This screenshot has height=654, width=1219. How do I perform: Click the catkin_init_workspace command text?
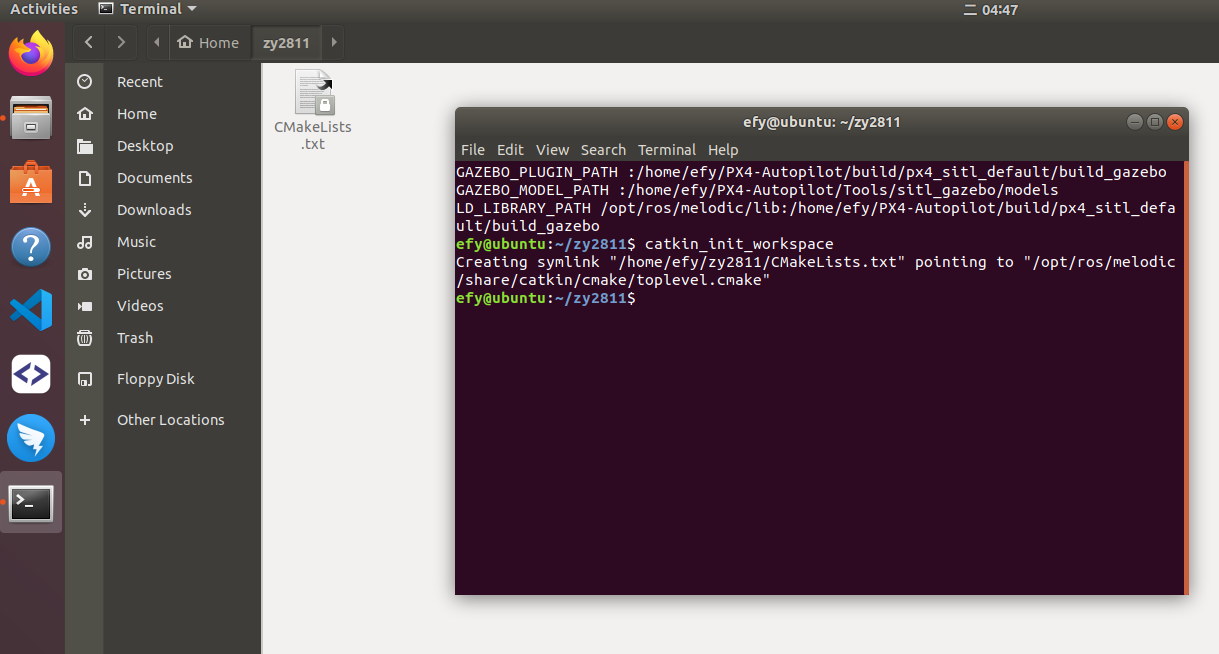pos(739,244)
